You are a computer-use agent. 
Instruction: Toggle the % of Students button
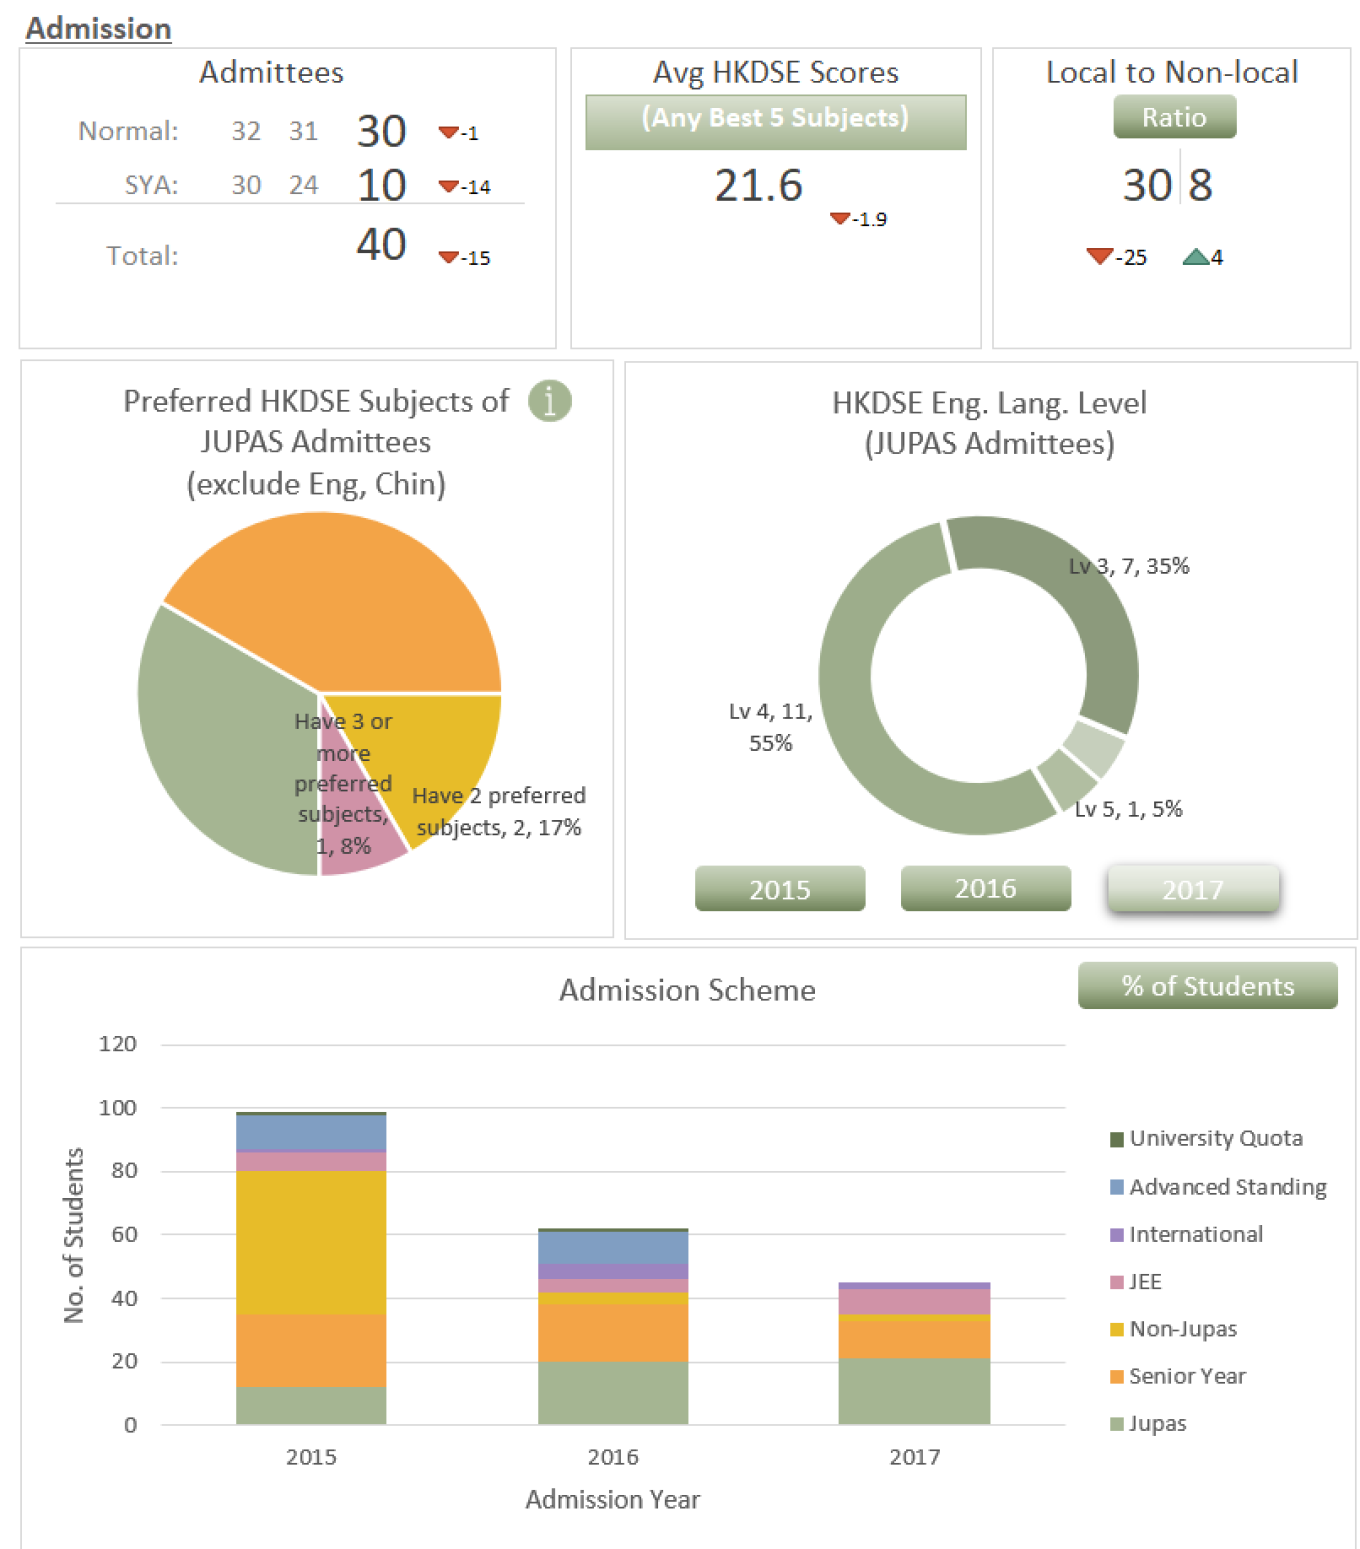[1207, 986]
